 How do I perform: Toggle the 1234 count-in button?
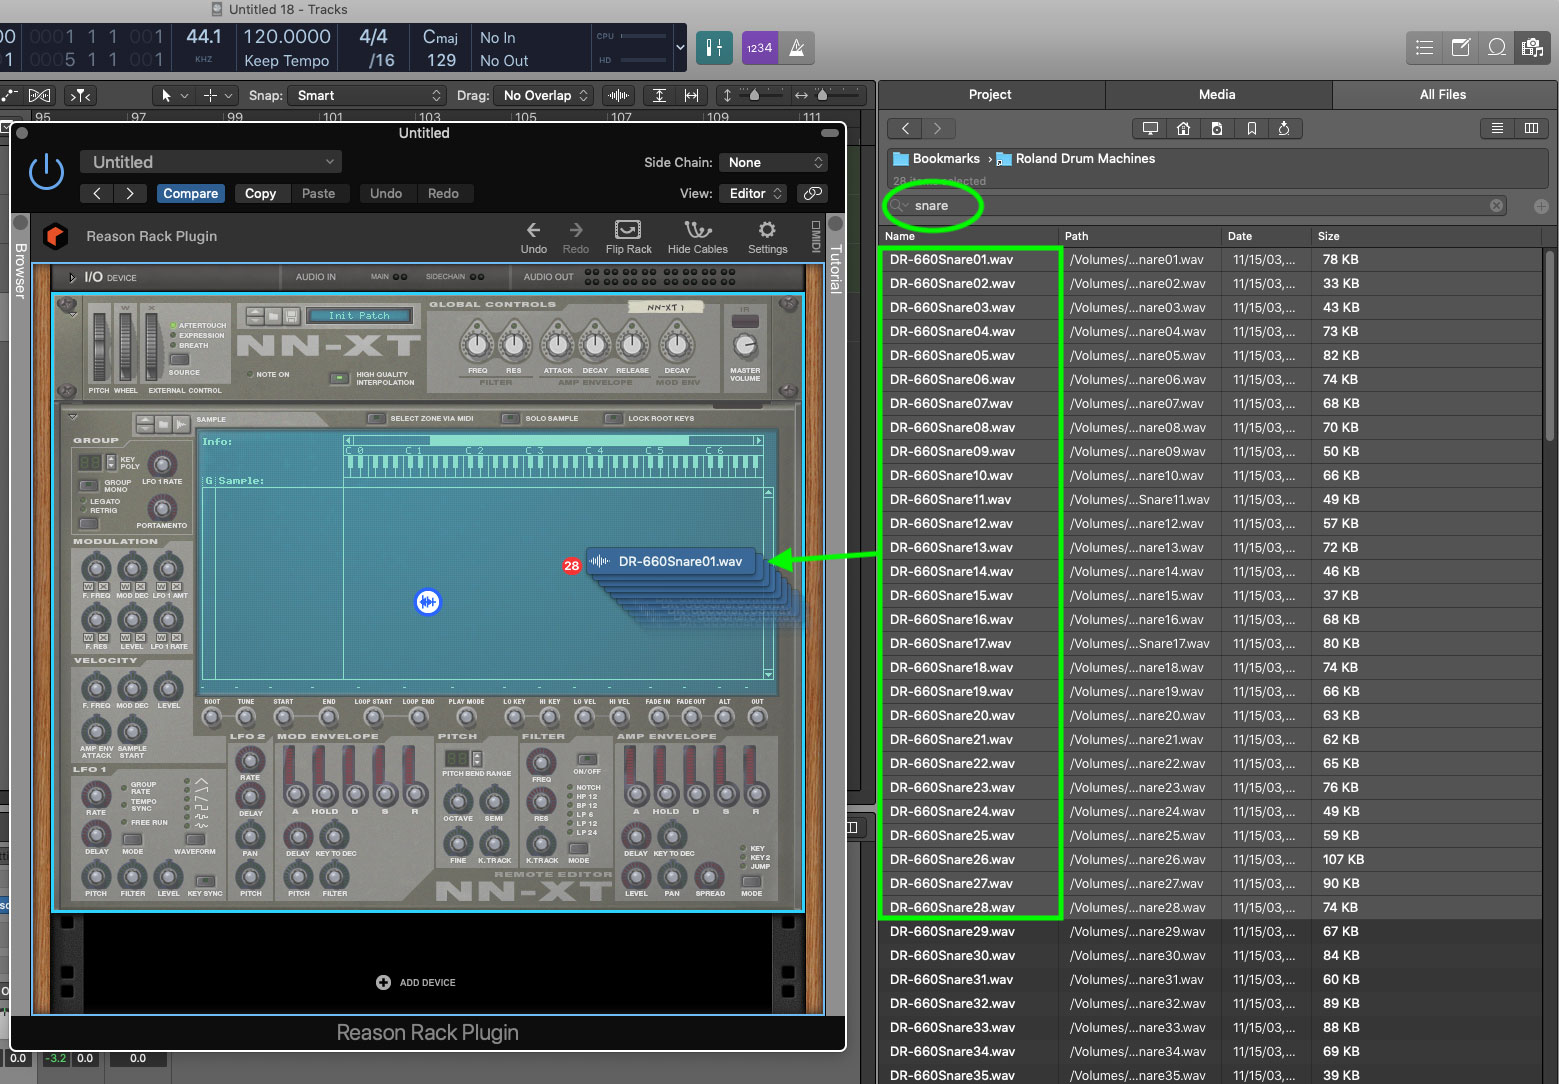click(x=760, y=47)
